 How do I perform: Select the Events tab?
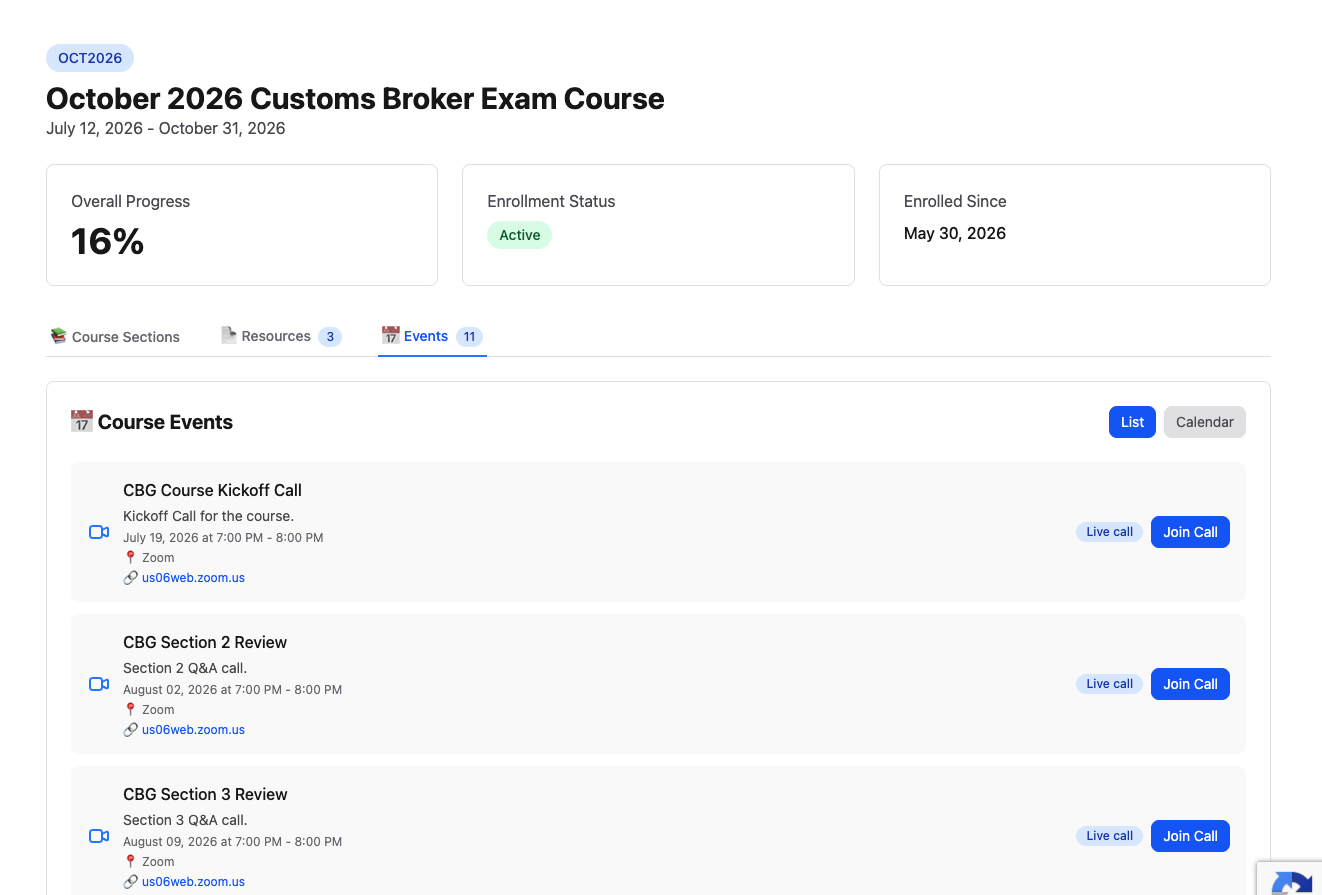[432, 337]
